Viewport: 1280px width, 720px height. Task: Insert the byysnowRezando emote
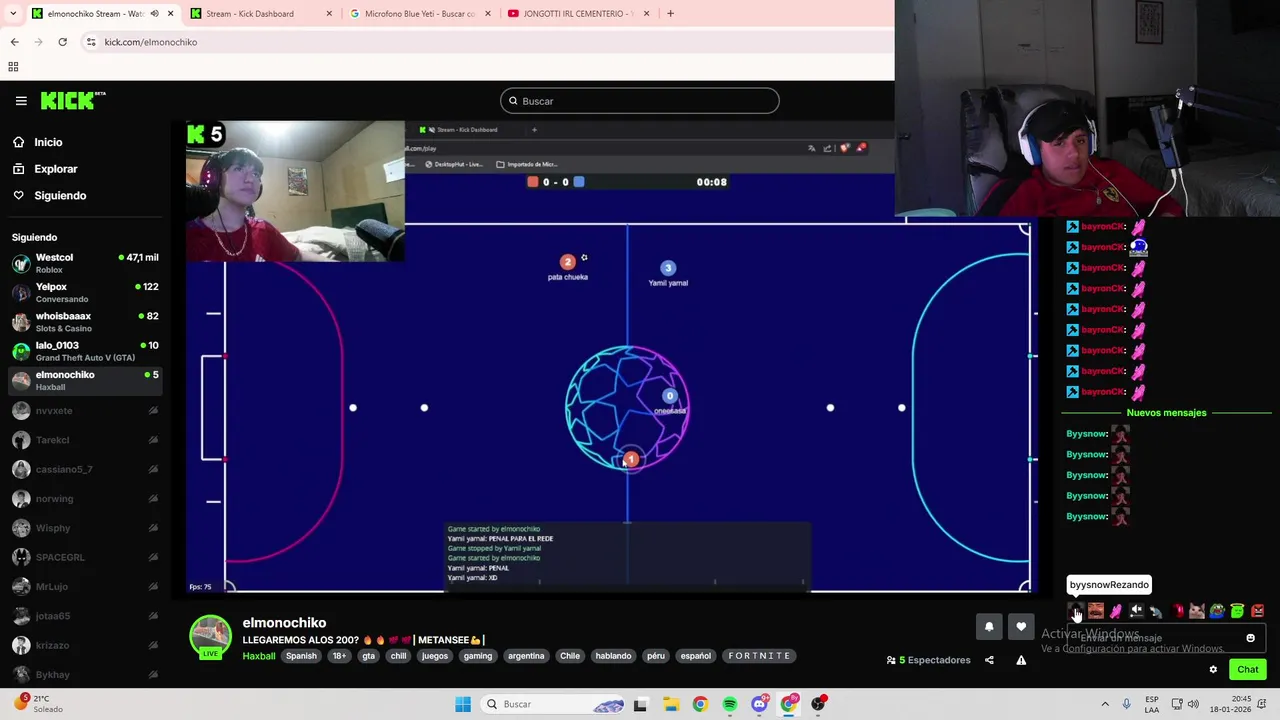click(x=1076, y=610)
